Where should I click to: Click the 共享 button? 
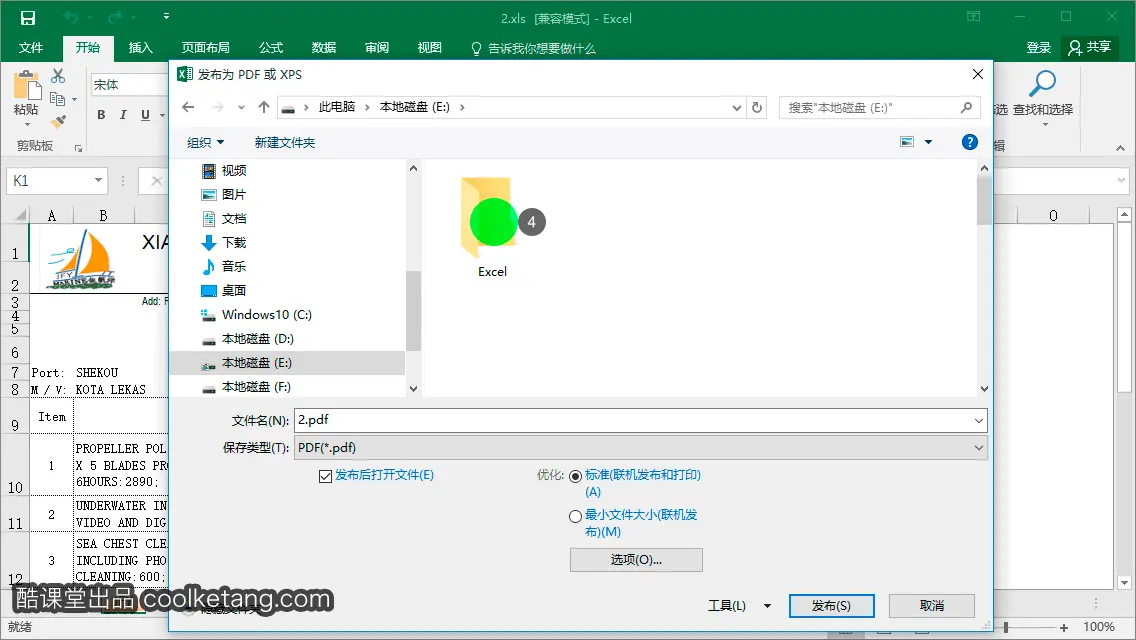point(1090,48)
